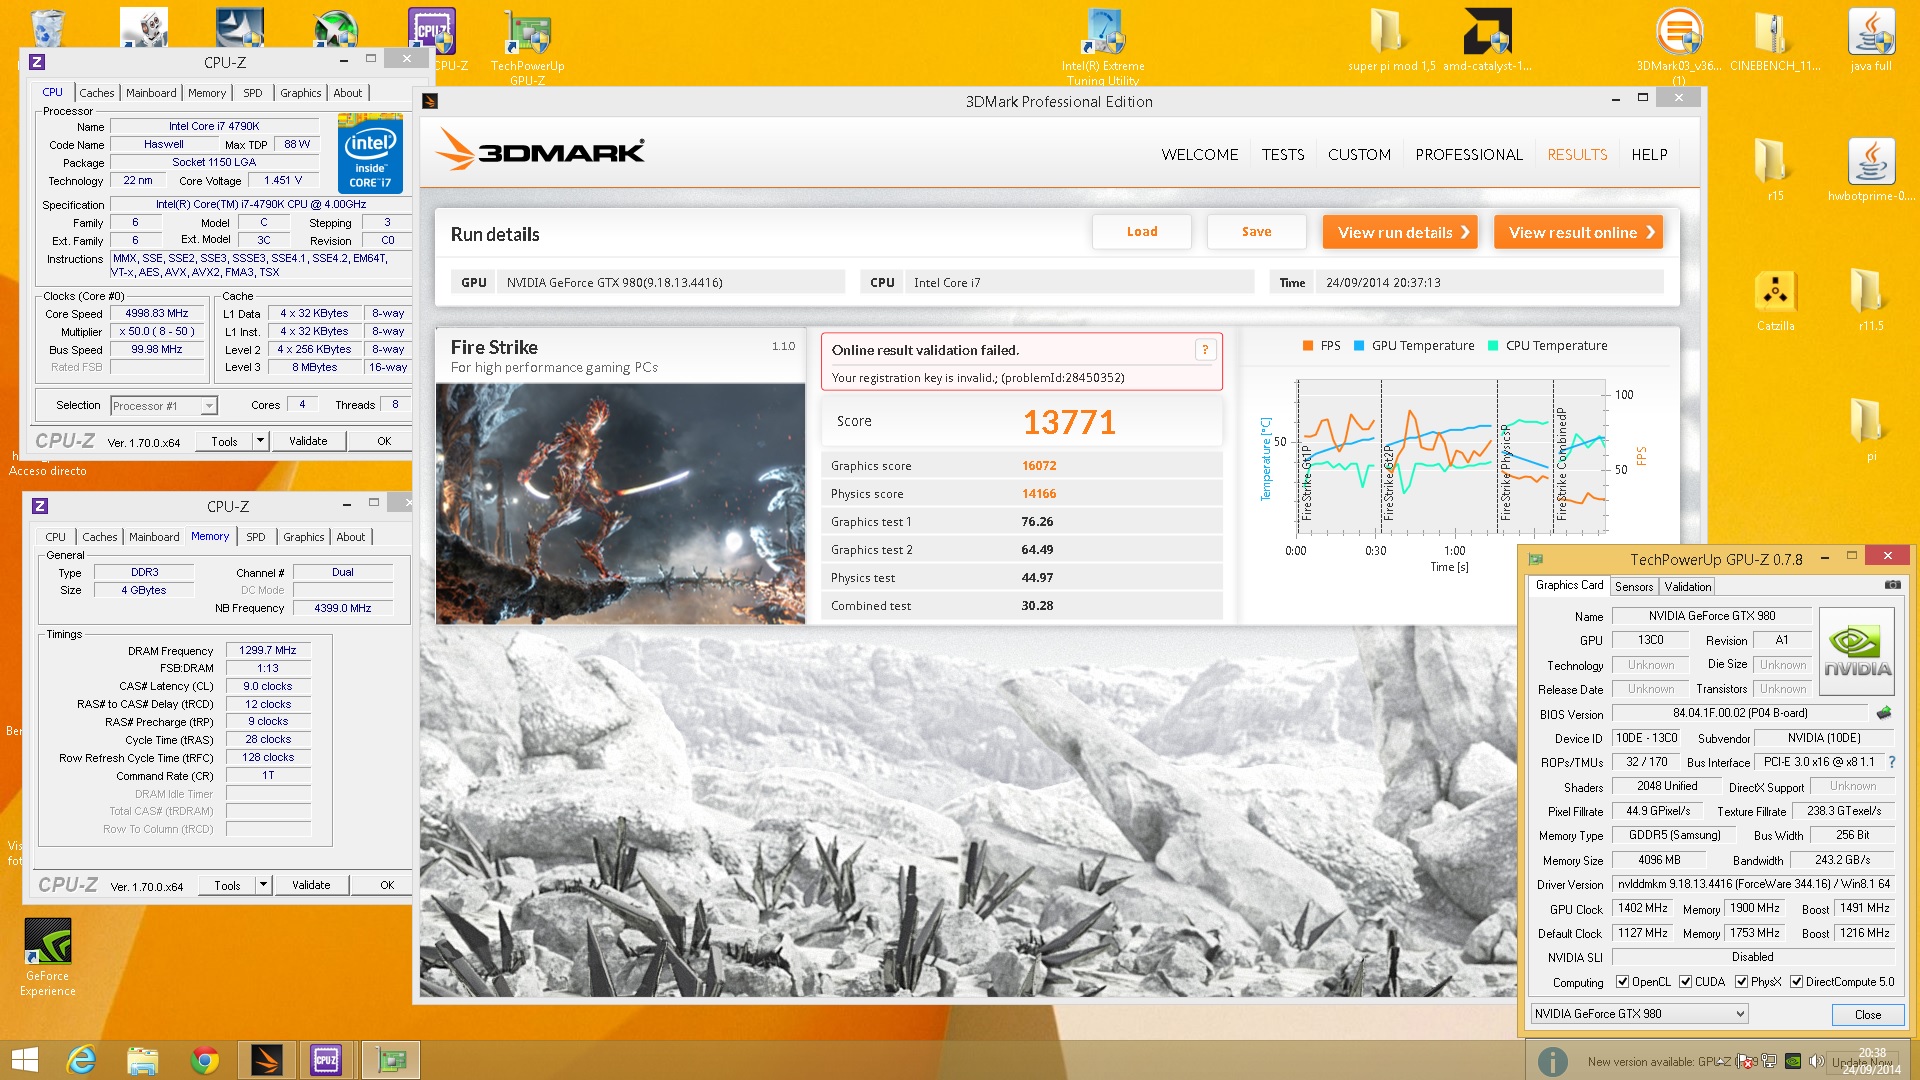
Task: Switch to the Sensors tab in GPU-Z
Action: pos(1633,587)
